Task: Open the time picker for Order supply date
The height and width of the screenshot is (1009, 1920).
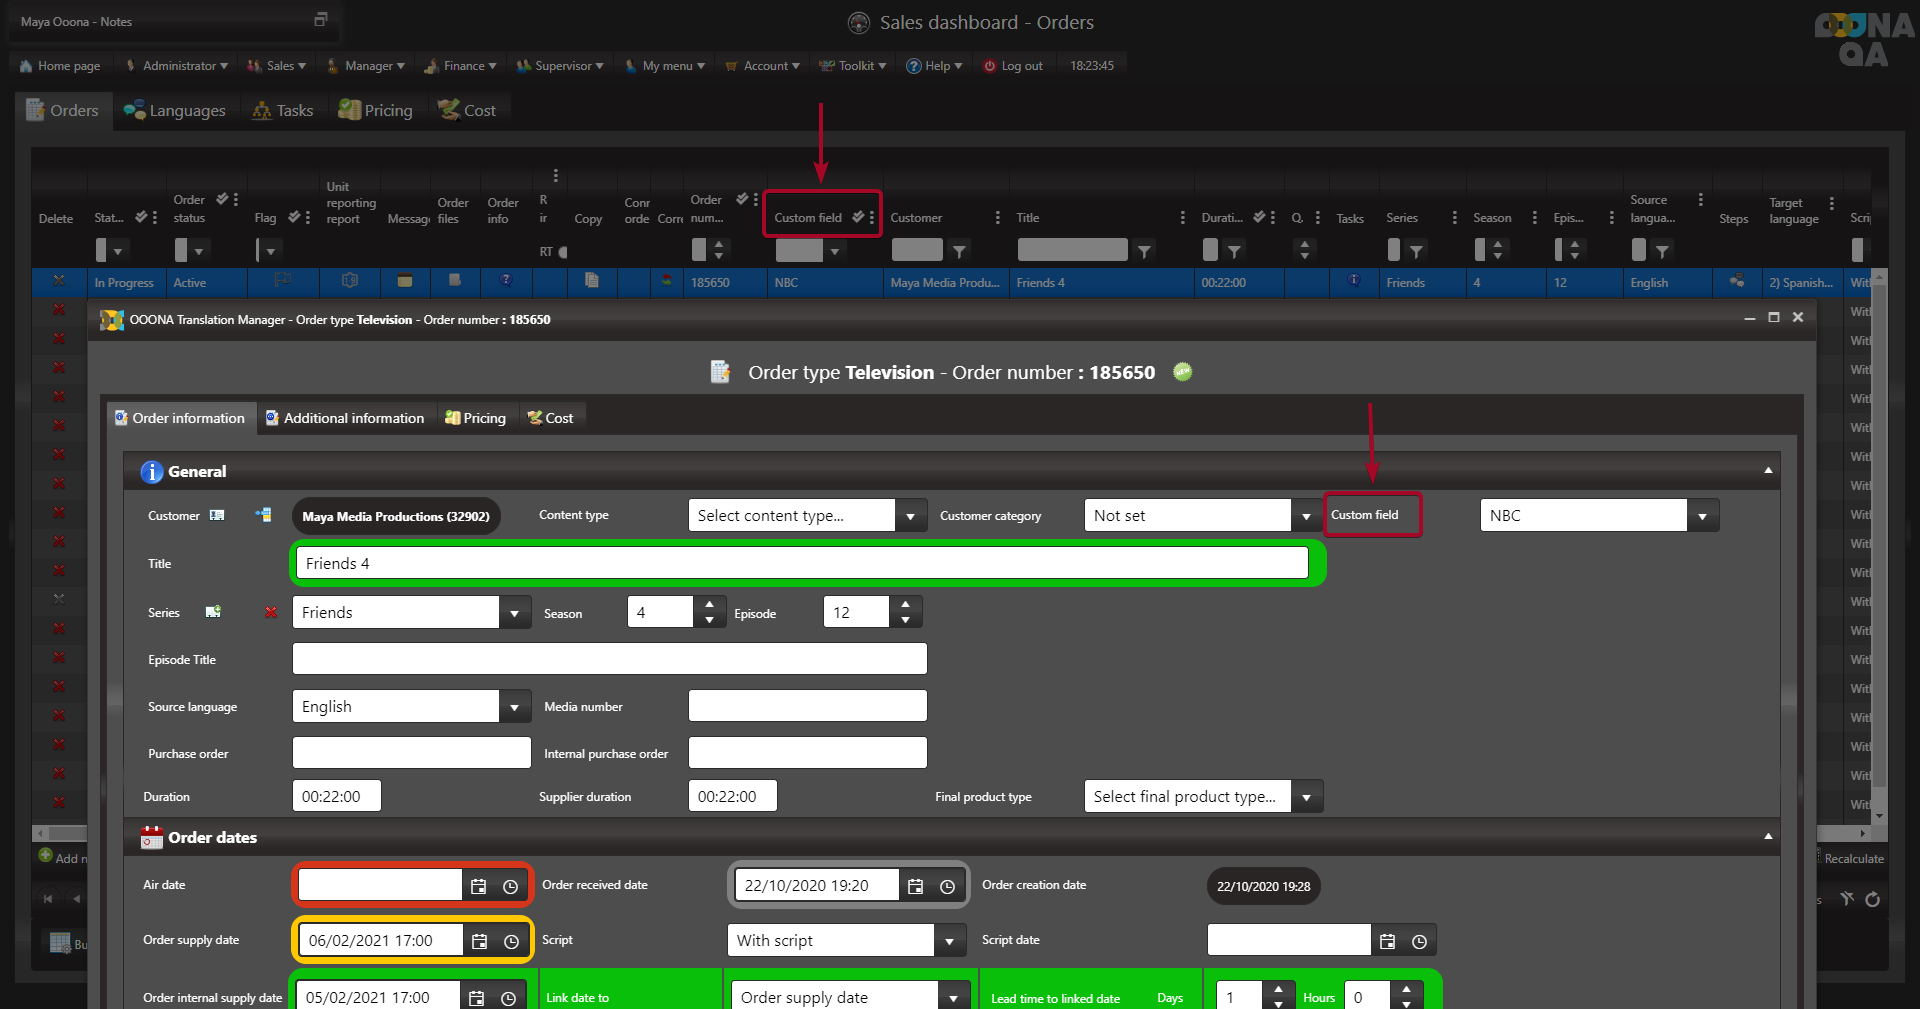Action: coord(511,941)
